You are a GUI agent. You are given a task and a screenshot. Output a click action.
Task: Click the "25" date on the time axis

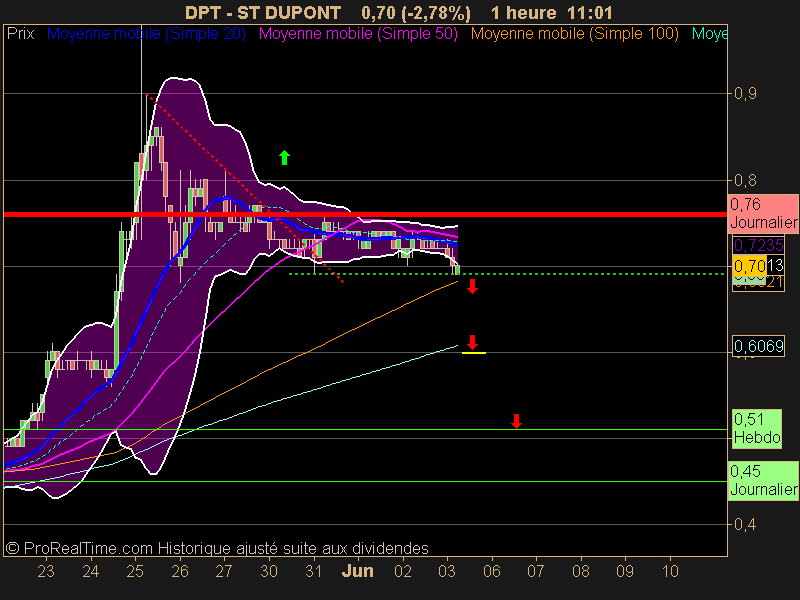click(135, 571)
